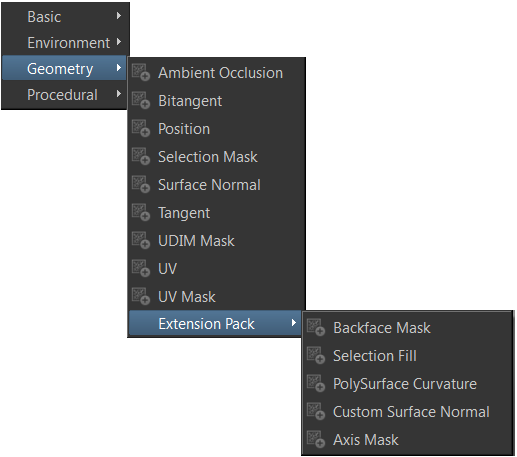Click the node icon beside Selection Mask

pyautogui.click(x=141, y=156)
